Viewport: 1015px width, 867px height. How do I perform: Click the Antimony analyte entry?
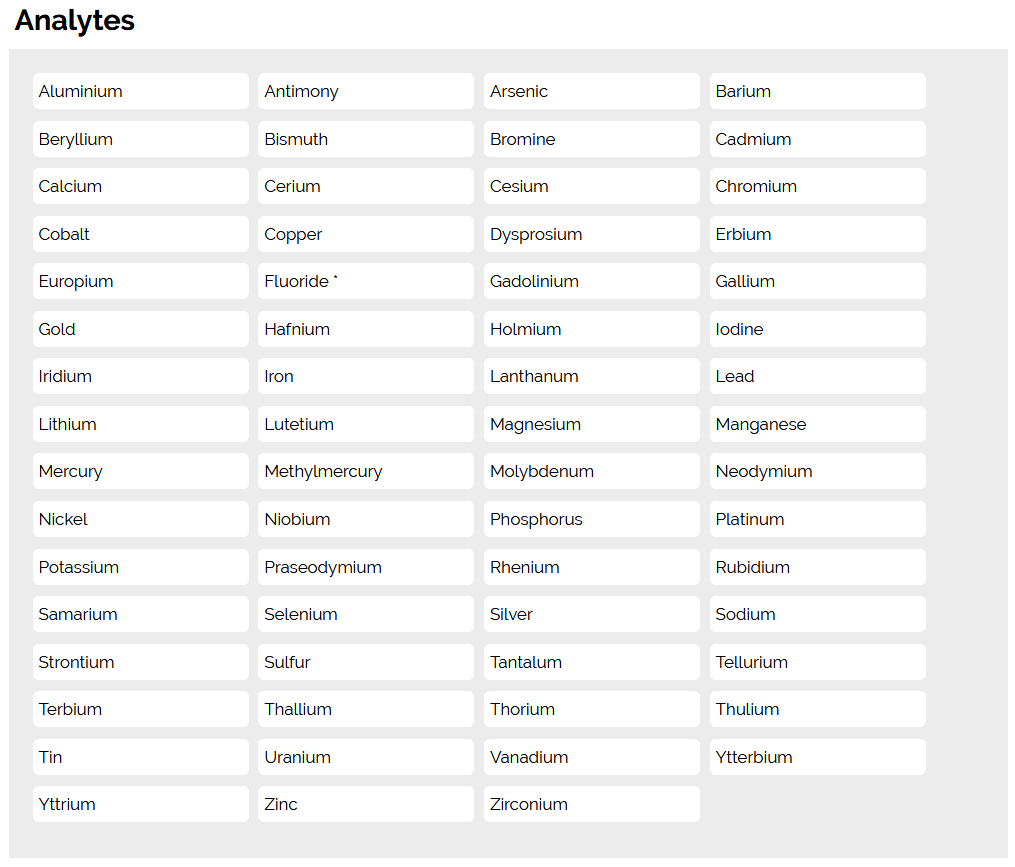click(x=366, y=91)
